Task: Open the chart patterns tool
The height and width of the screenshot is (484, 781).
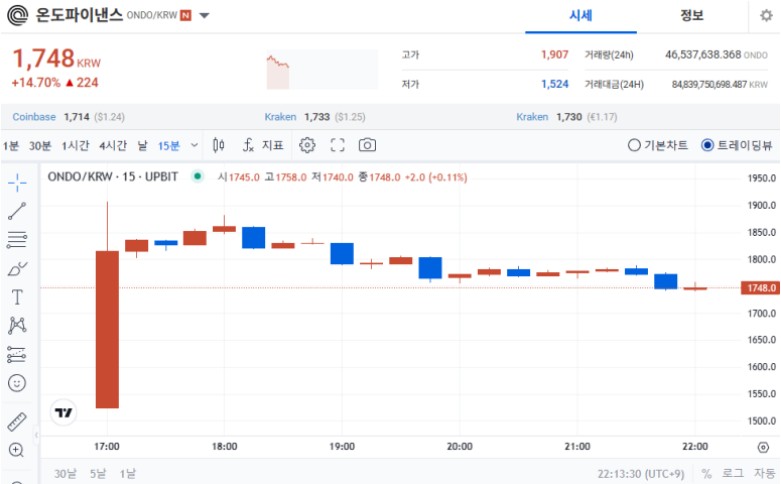Action: tap(17, 326)
